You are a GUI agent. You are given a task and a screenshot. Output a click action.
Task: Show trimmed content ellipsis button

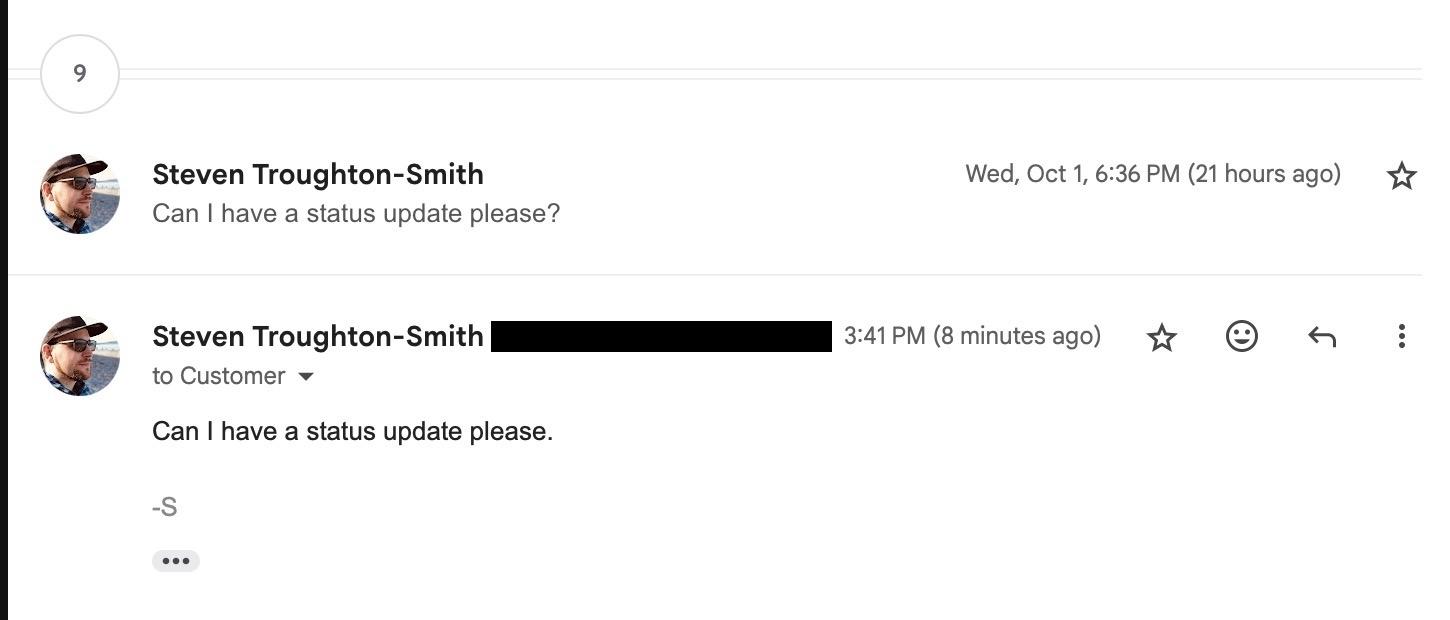click(176, 561)
